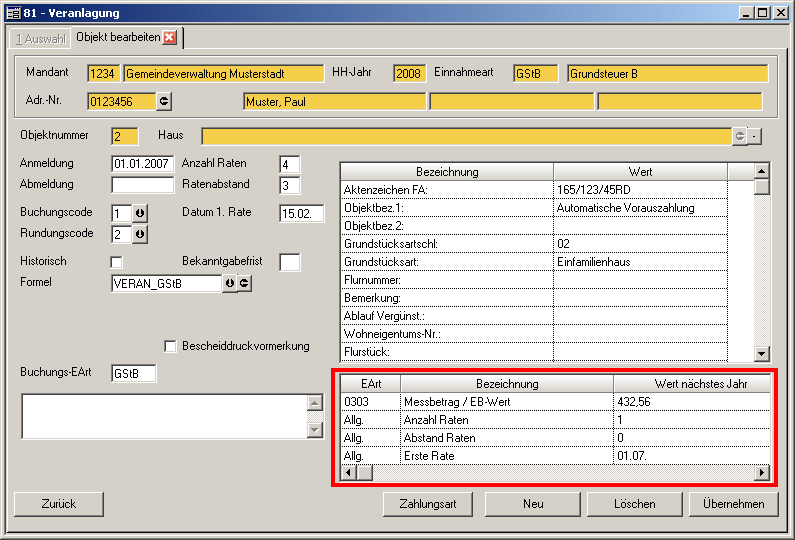
Task: Click the selection icon next to Buchungscode
Action: point(140,214)
